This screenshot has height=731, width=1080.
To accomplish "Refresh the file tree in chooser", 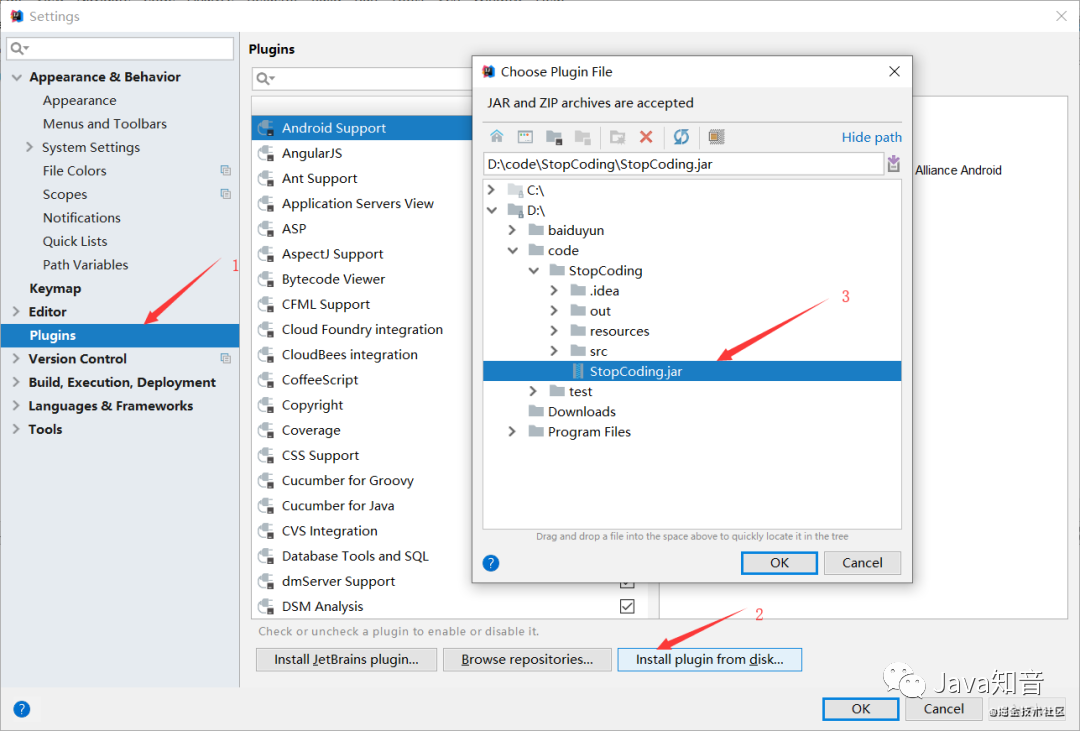I will pyautogui.click(x=681, y=136).
